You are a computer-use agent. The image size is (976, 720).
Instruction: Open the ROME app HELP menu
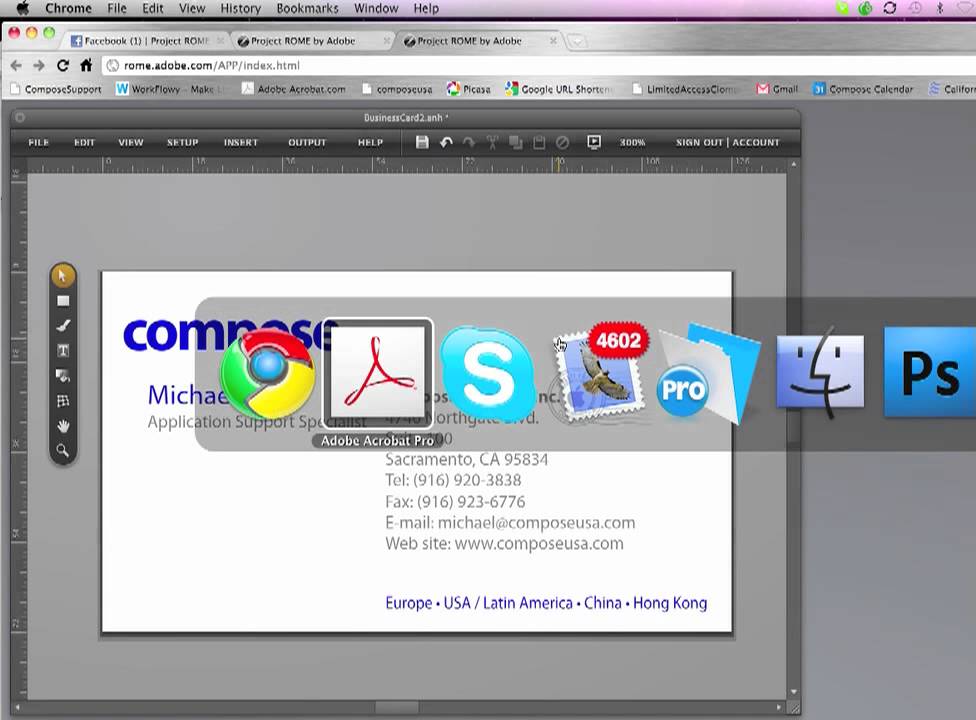coord(370,143)
